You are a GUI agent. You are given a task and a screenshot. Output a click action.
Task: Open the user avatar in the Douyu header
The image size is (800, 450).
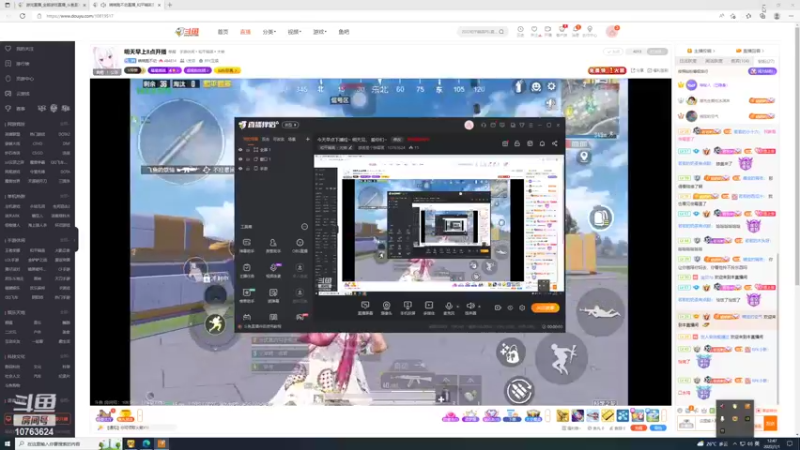[611, 32]
